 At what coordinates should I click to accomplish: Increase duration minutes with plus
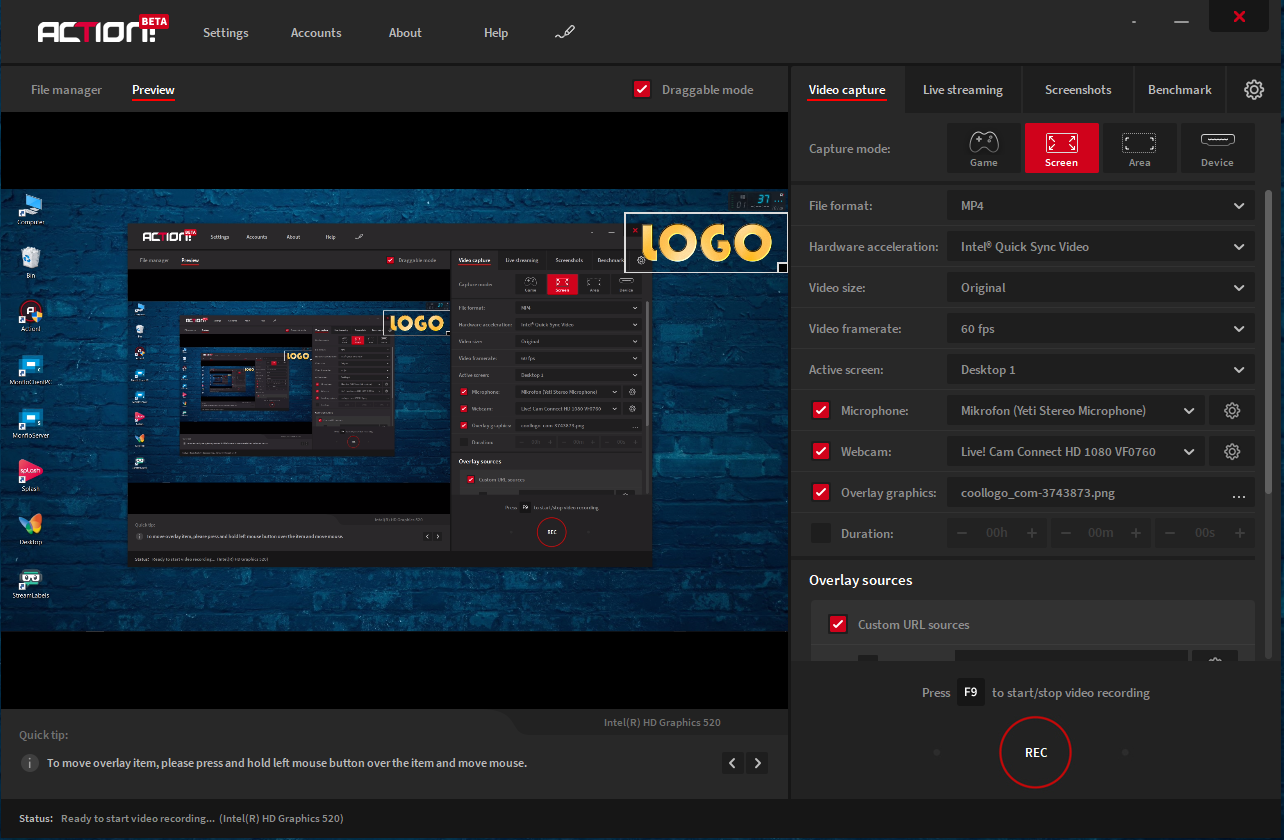[x=1136, y=533]
